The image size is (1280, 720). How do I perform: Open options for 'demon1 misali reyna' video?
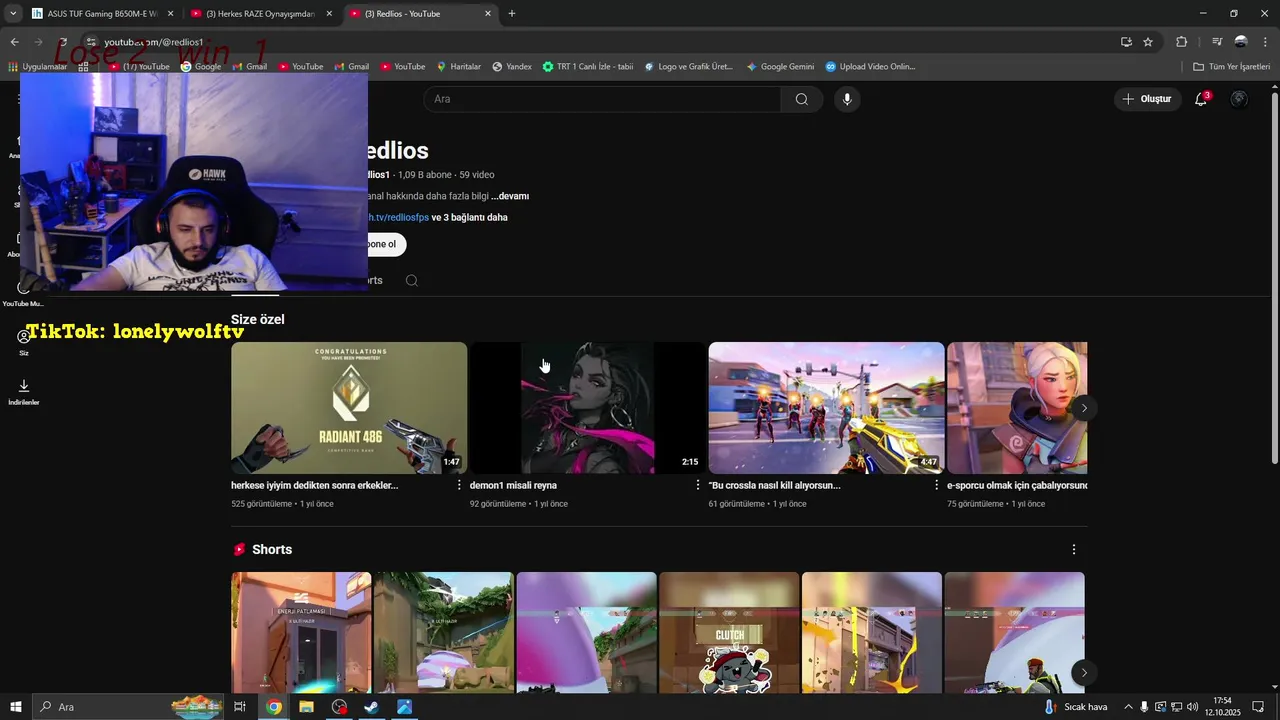tap(698, 485)
